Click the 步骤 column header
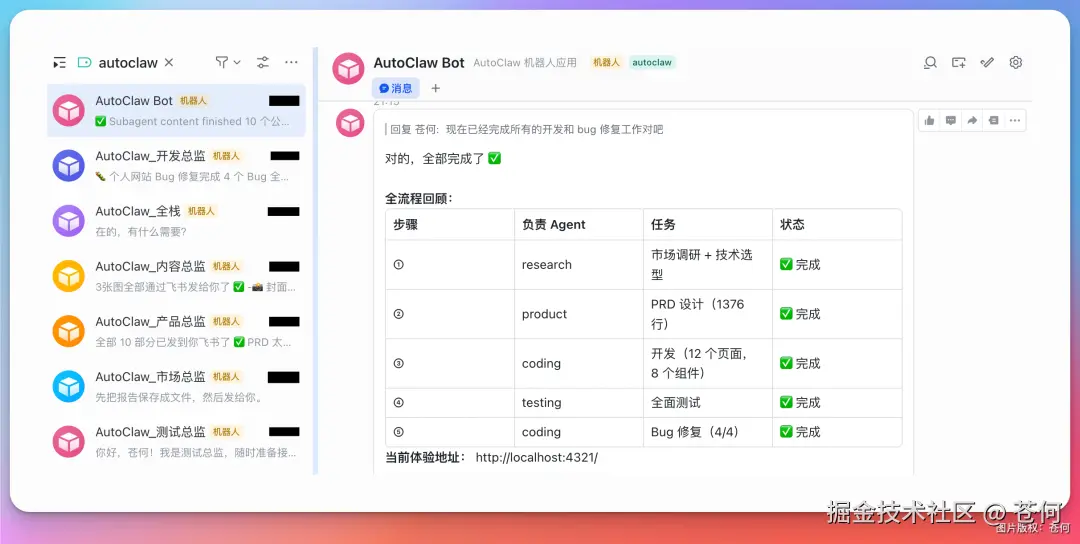The width and height of the screenshot is (1080, 544). pos(450,224)
